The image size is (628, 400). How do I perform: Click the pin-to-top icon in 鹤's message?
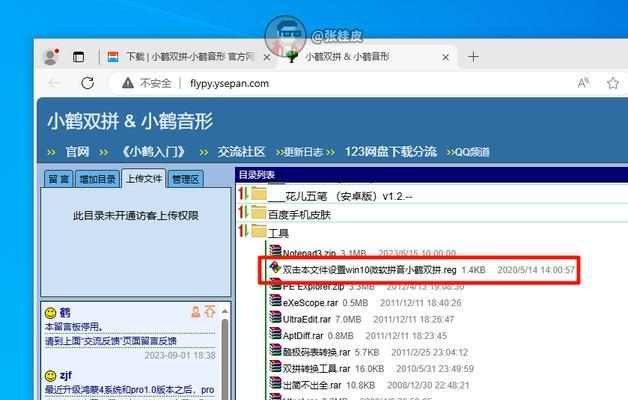pos(210,312)
